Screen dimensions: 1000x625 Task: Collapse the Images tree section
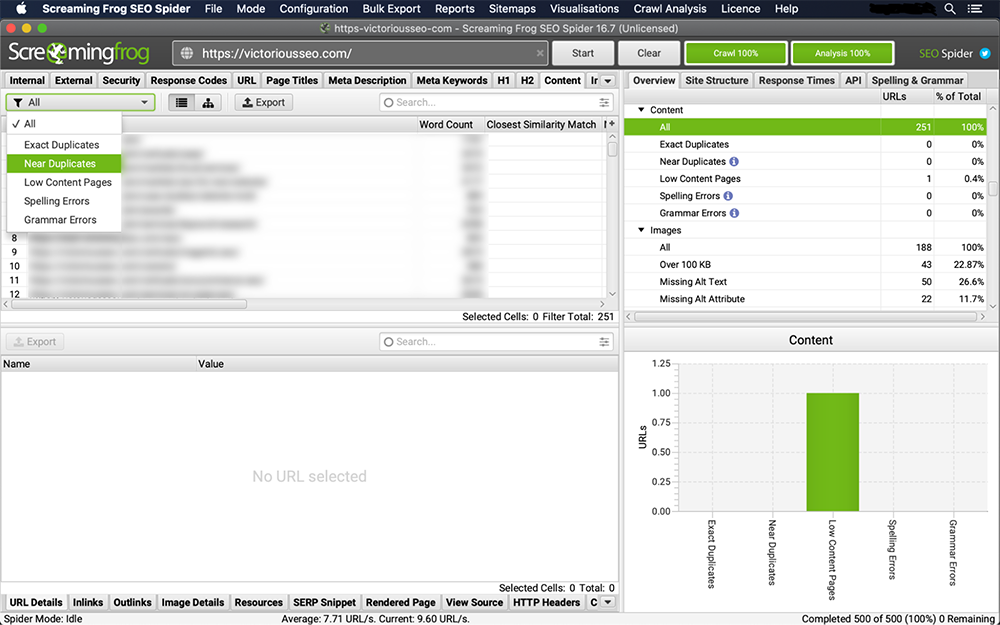point(641,230)
